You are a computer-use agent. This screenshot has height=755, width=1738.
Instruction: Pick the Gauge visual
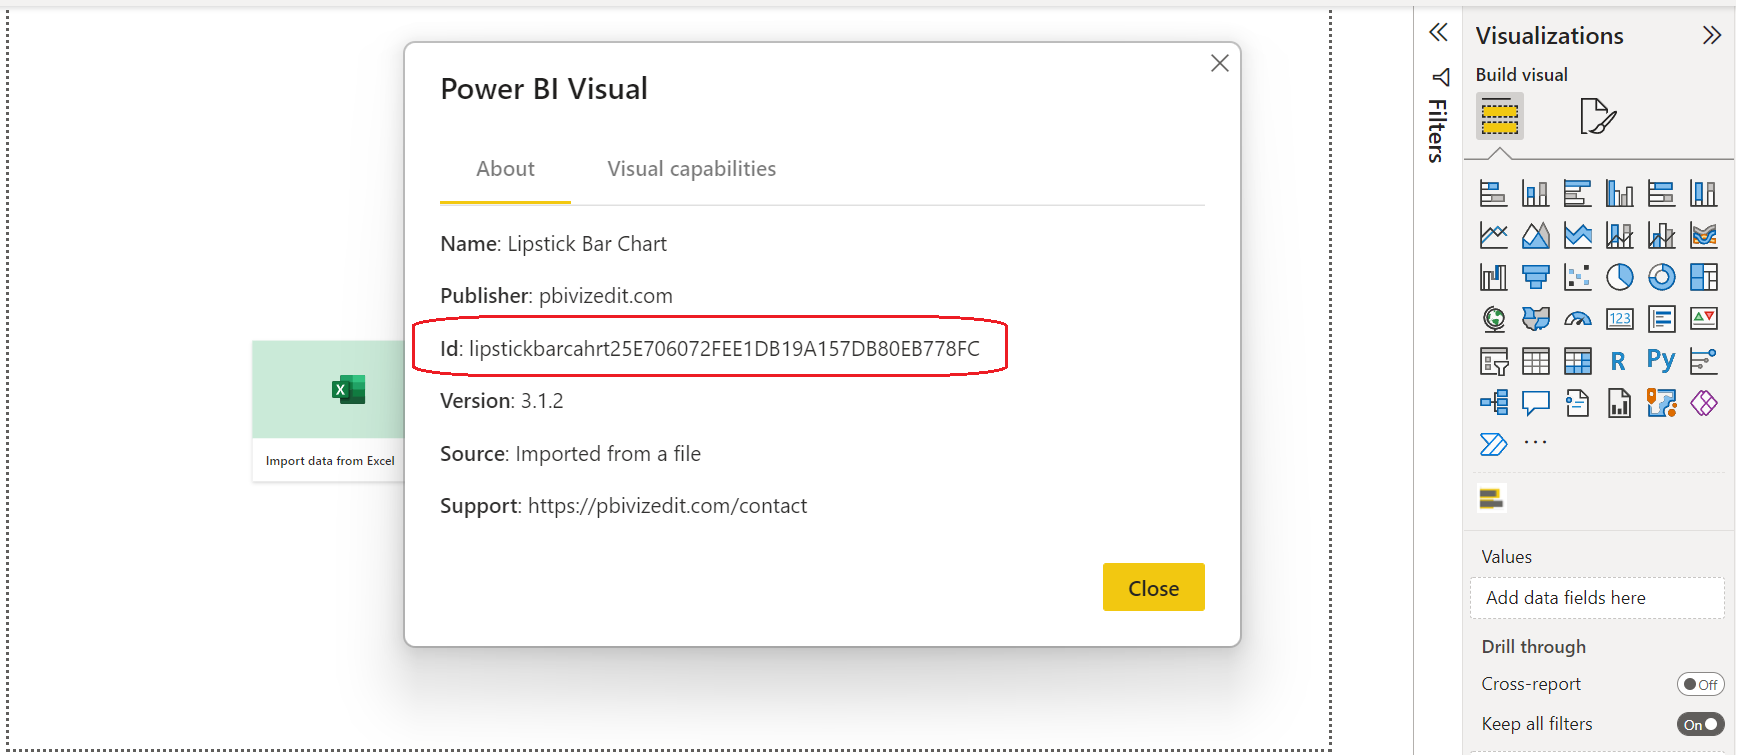point(1577,319)
